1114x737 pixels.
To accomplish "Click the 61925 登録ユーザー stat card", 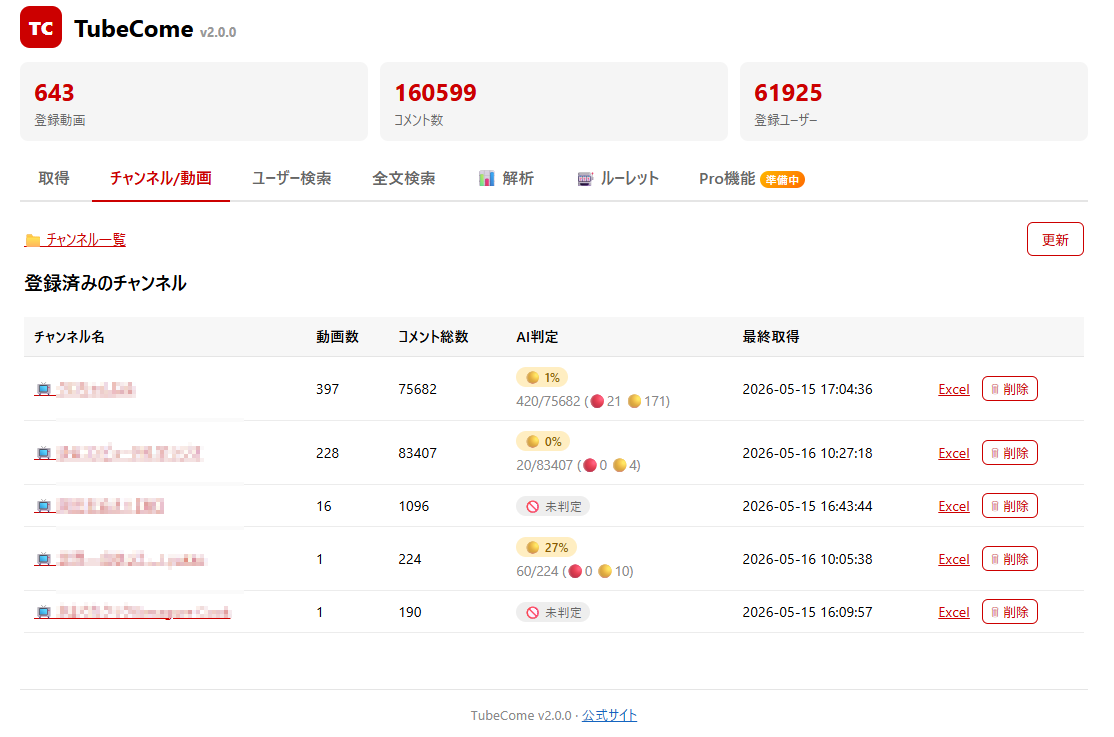I will point(914,102).
